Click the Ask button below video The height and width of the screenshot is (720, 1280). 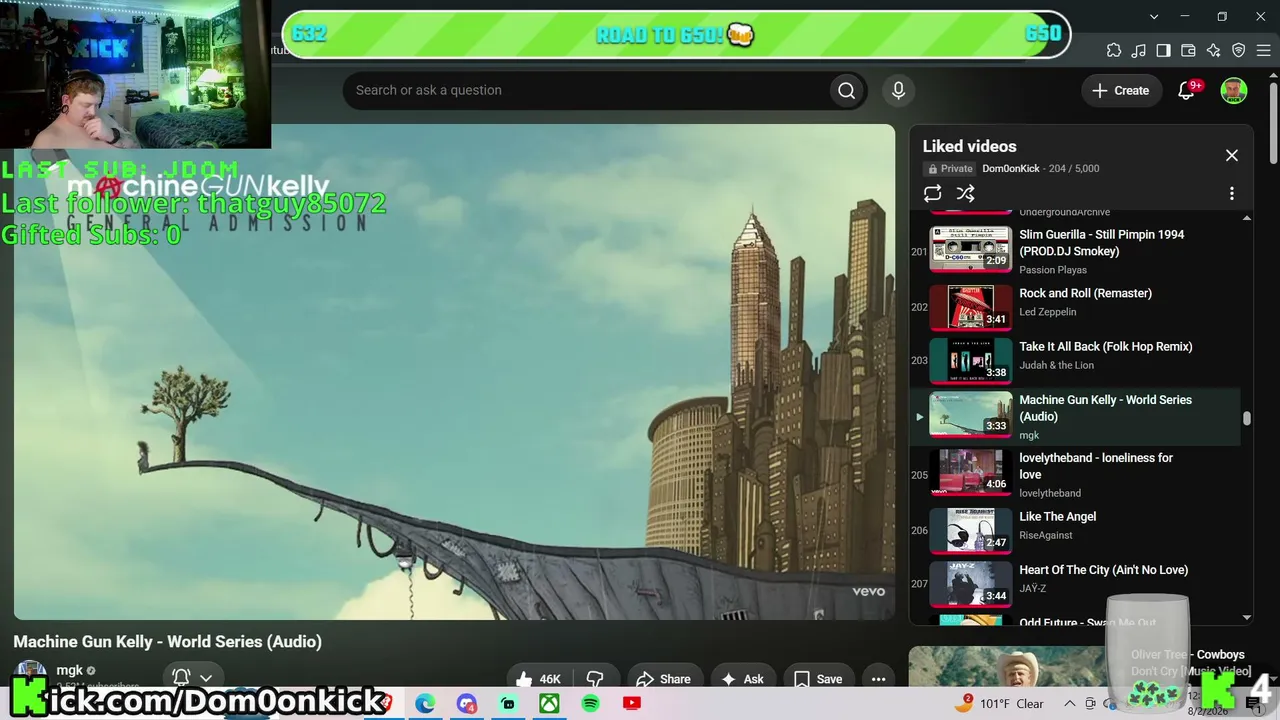pyautogui.click(x=742, y=679)
